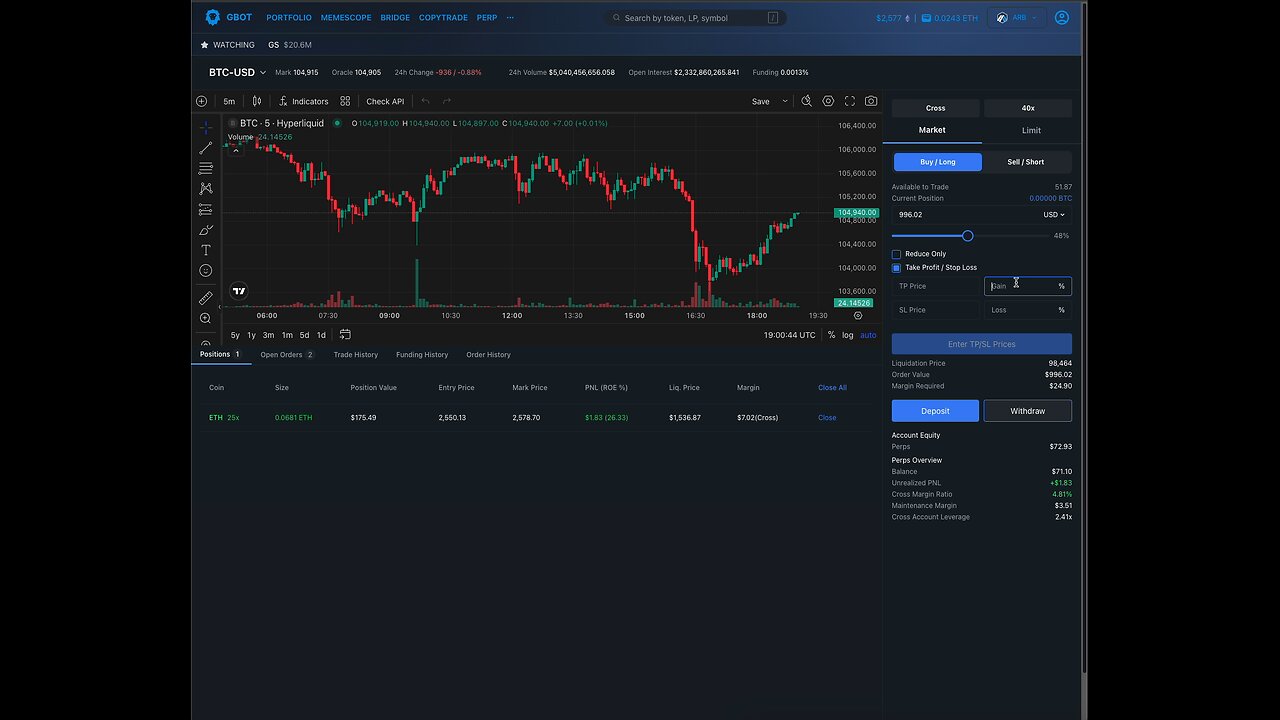Open the Fibonacci retracement tool
Viewport: 1280px width, 720px height.
[205, 168]
